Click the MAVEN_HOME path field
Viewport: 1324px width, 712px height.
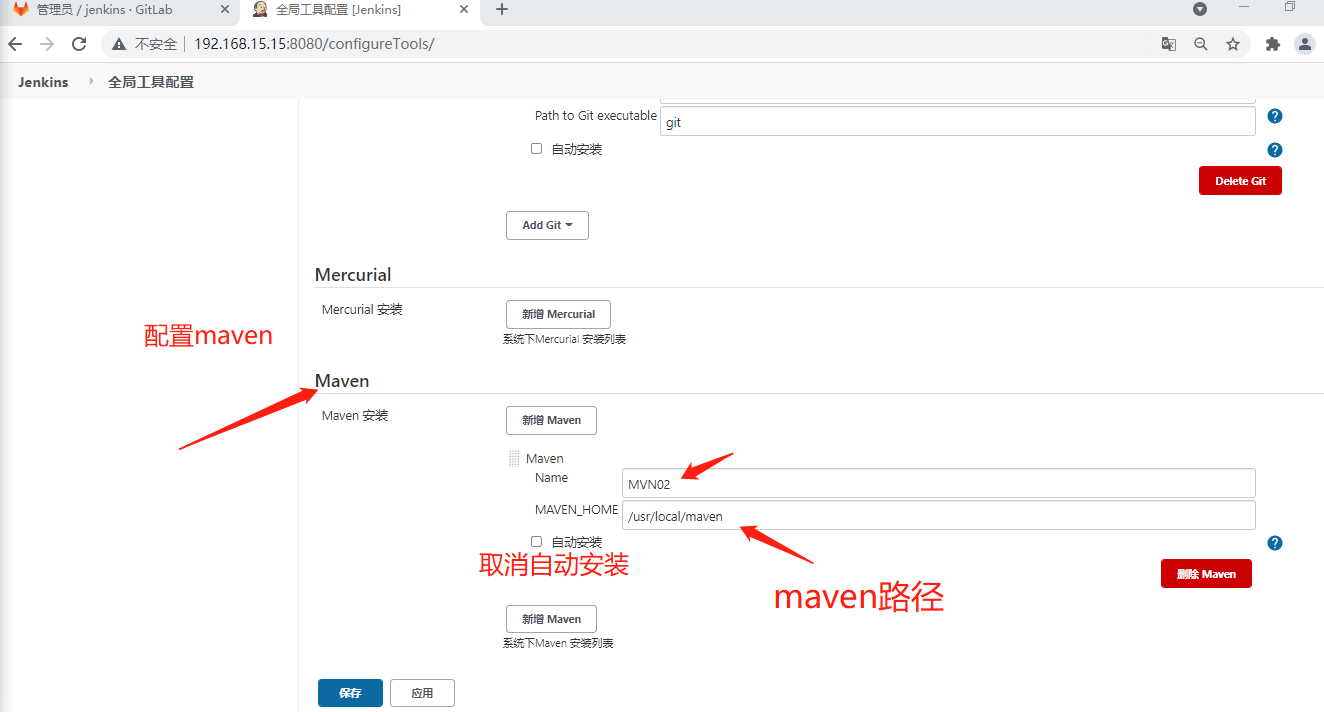937,516
